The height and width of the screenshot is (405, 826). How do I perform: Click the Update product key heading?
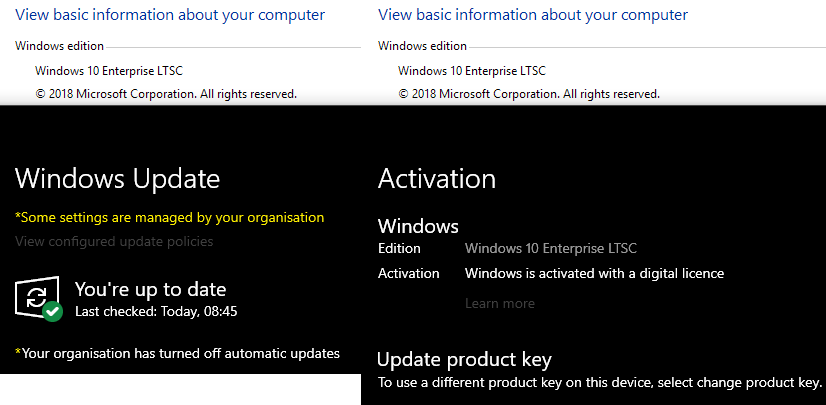pyautogui.click(x=464, y=360)
